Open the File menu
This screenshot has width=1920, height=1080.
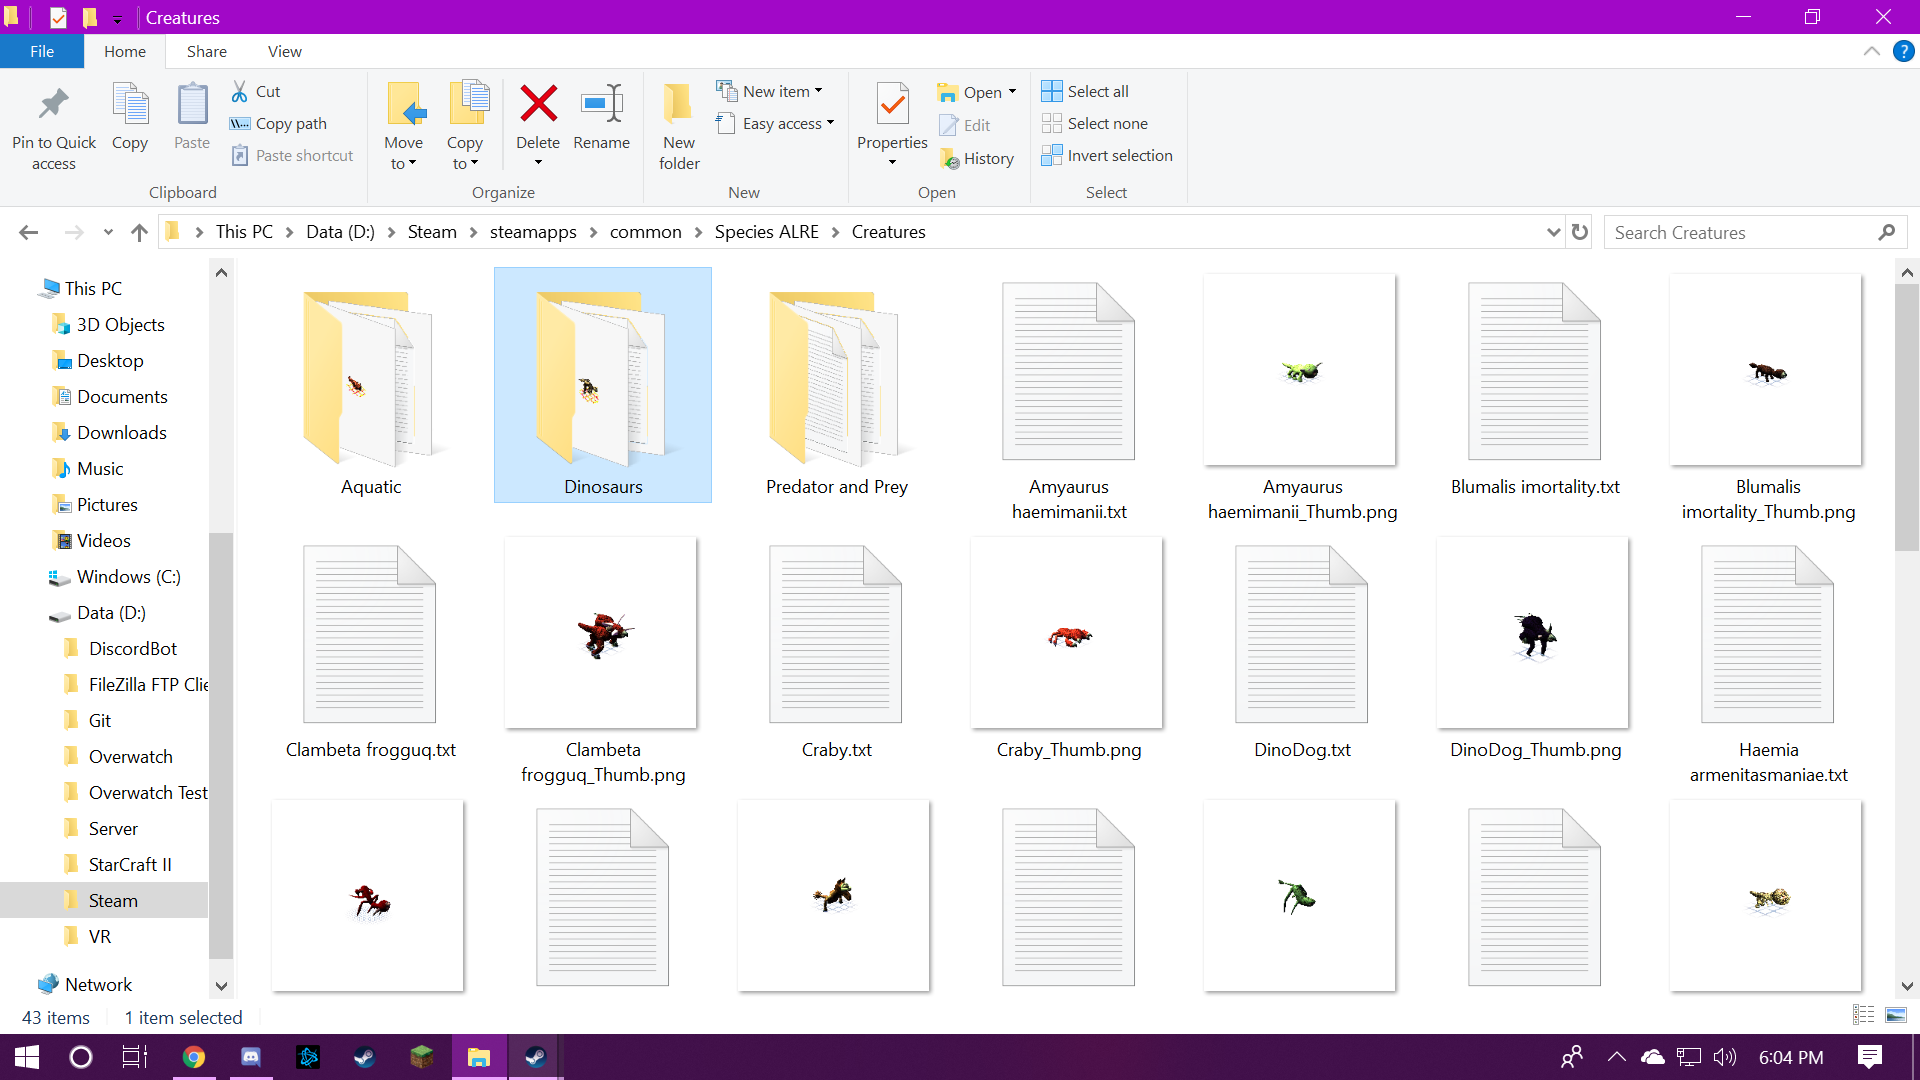[x=42, y=51]
